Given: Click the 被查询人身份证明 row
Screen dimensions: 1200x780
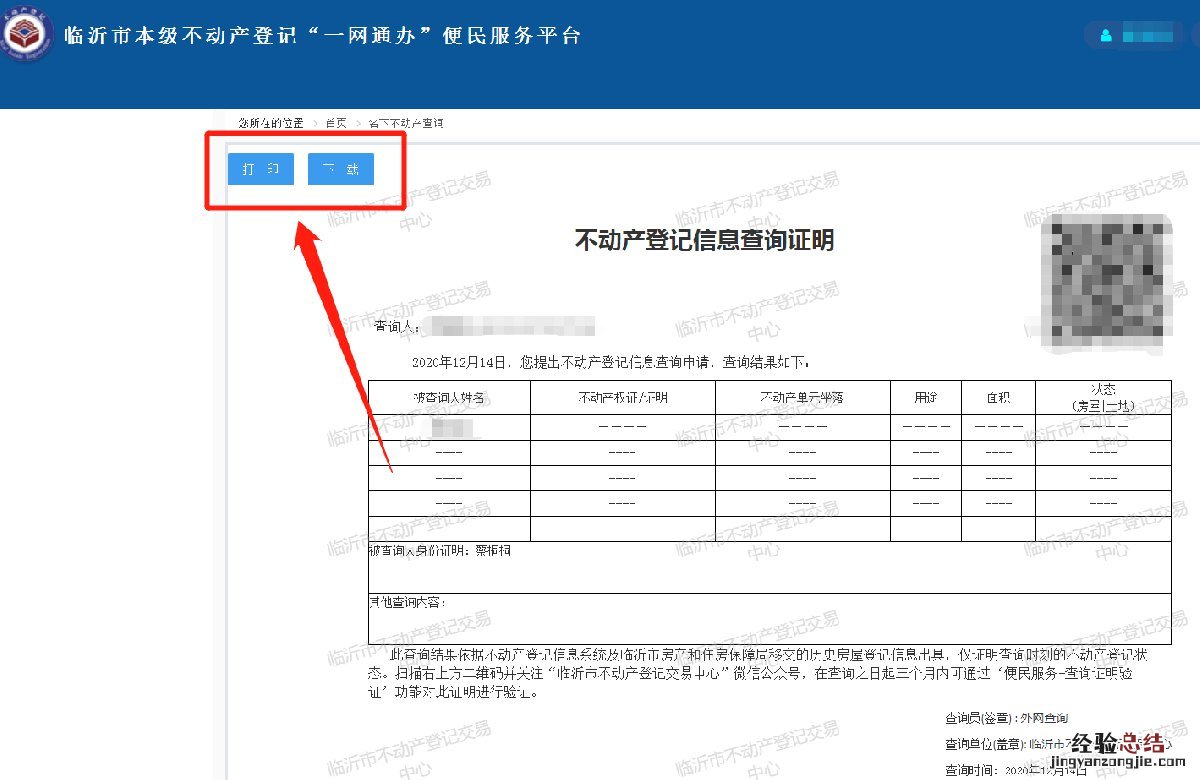Looking at the screenshot, I should pyautogui.click(x=769, y=567).
